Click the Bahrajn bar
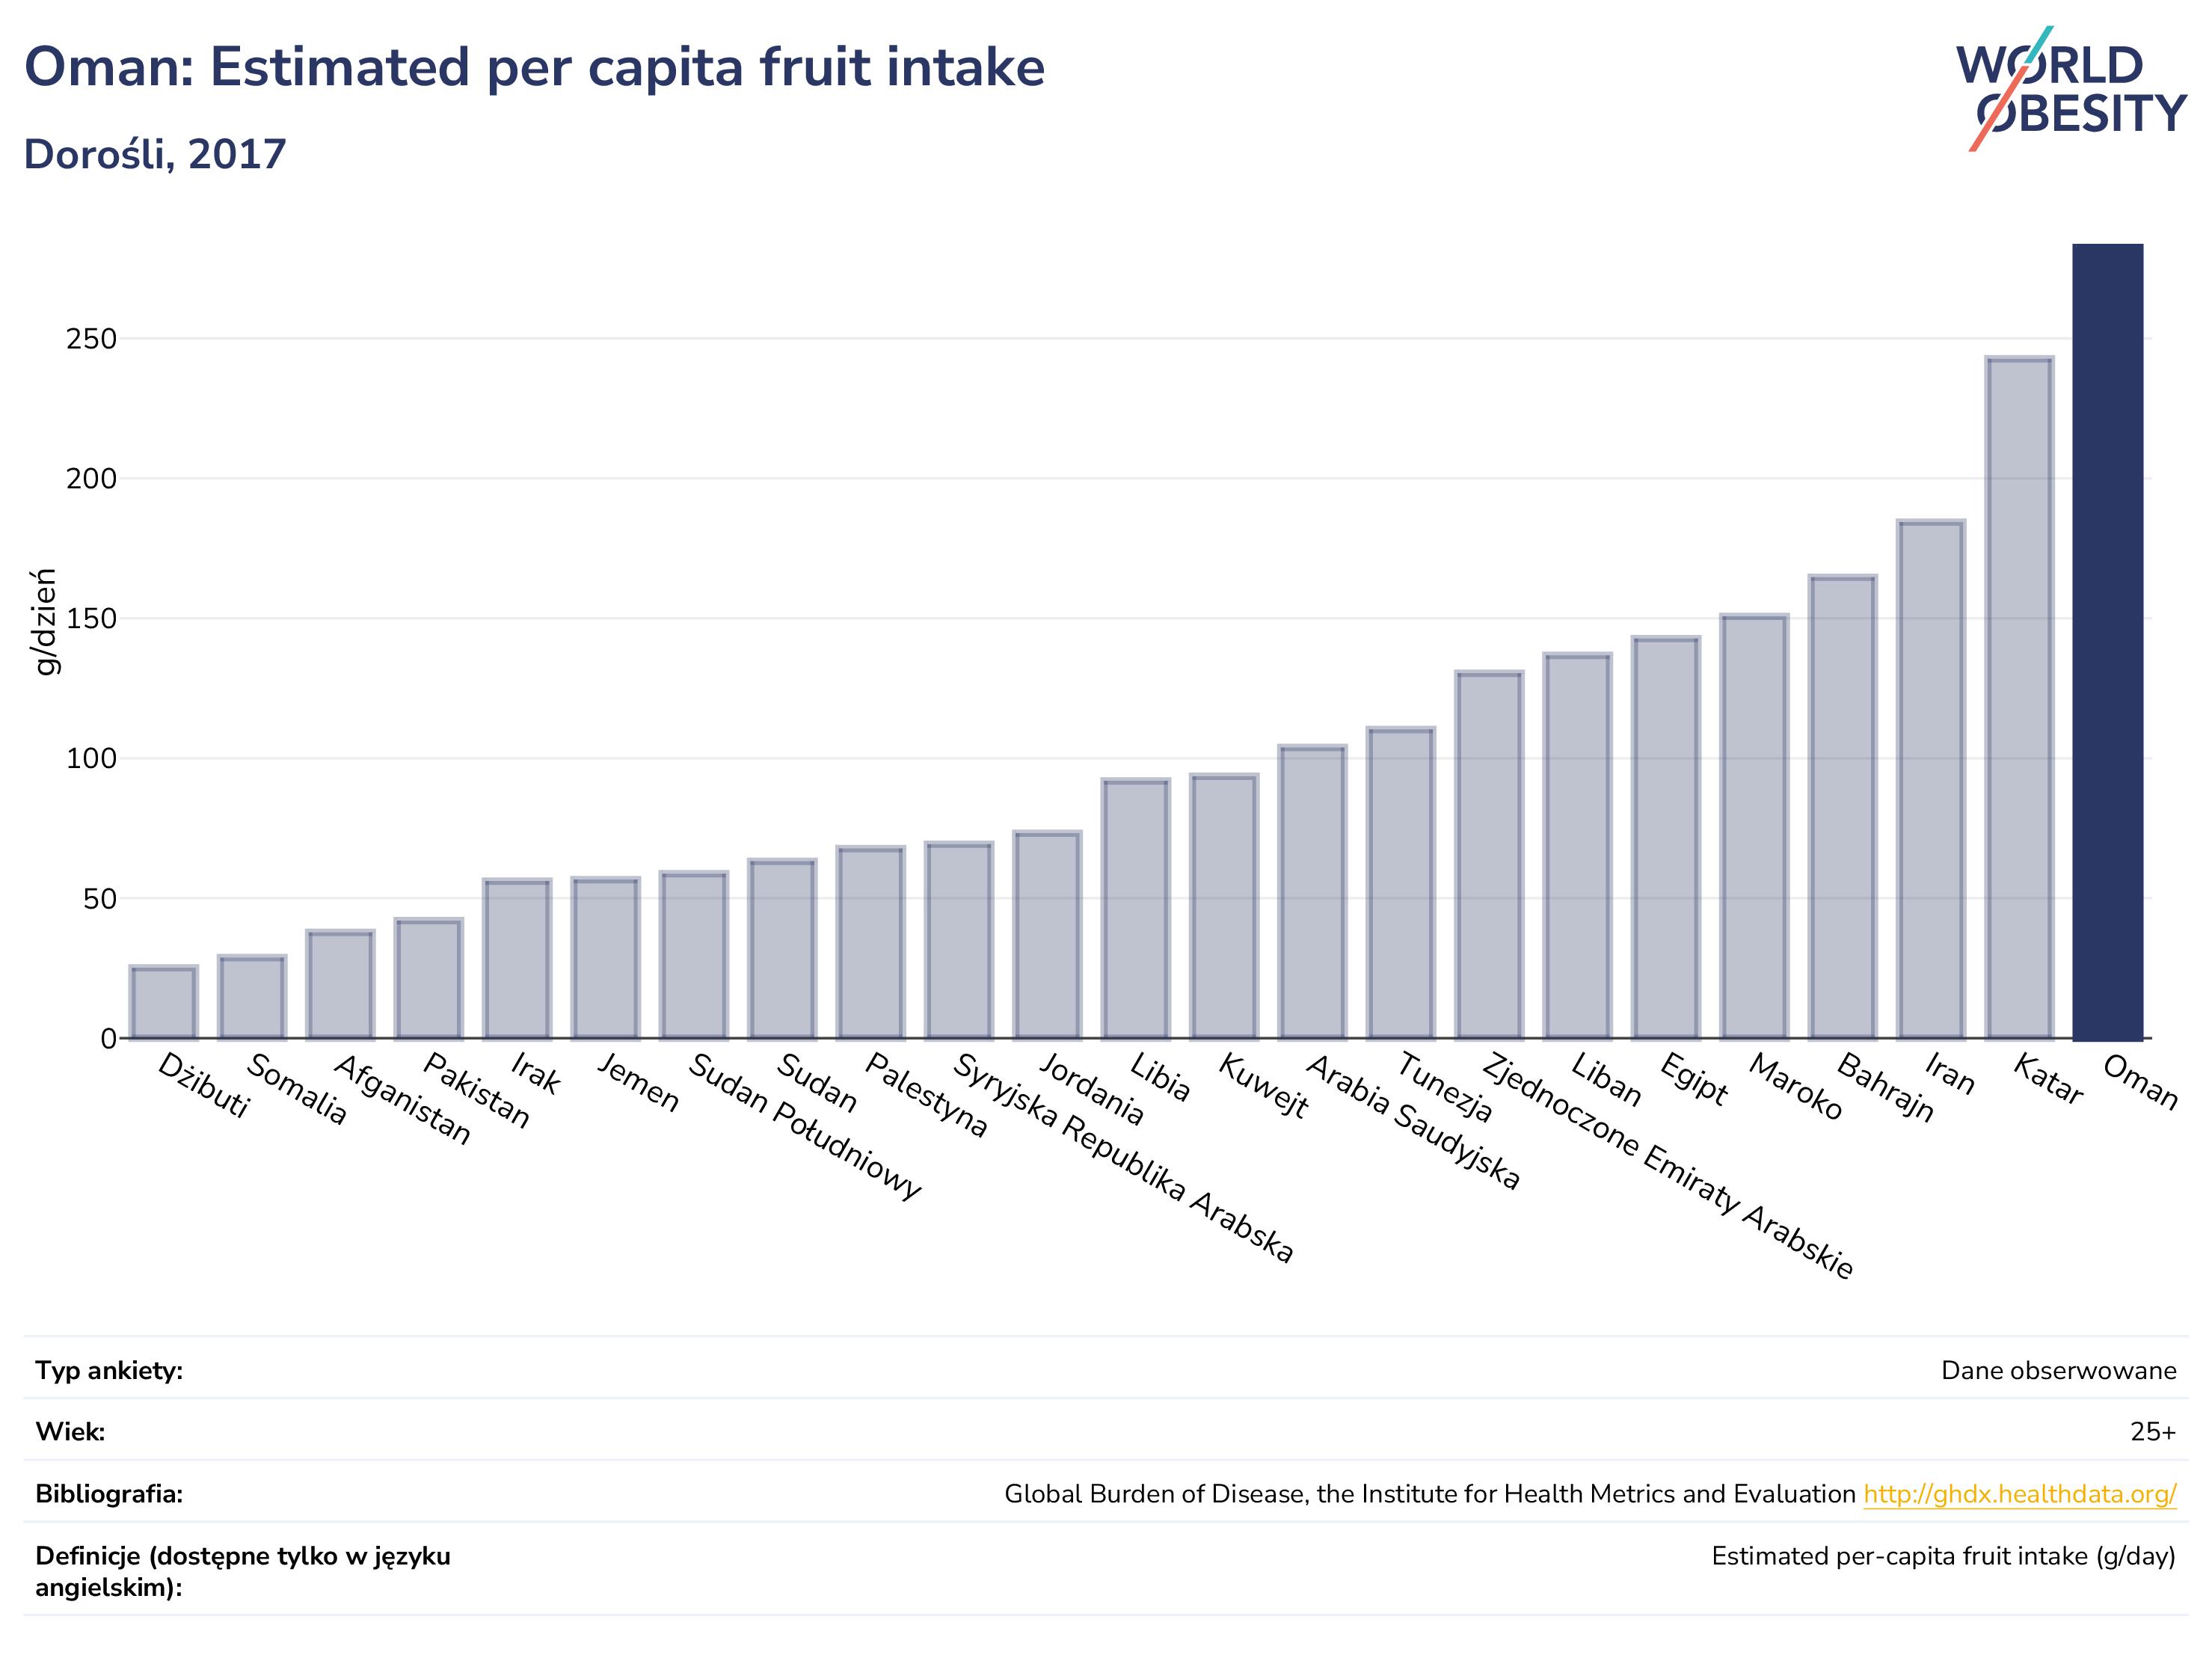This screenshot has width=2212, height=1655. pyautogui.click(x=1843, y=807)
